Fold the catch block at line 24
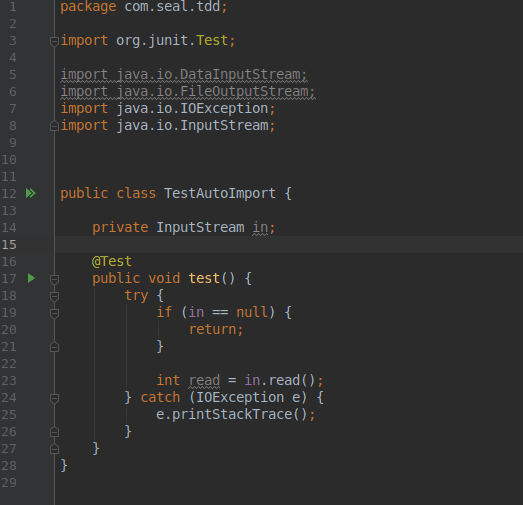 point(54,398)
